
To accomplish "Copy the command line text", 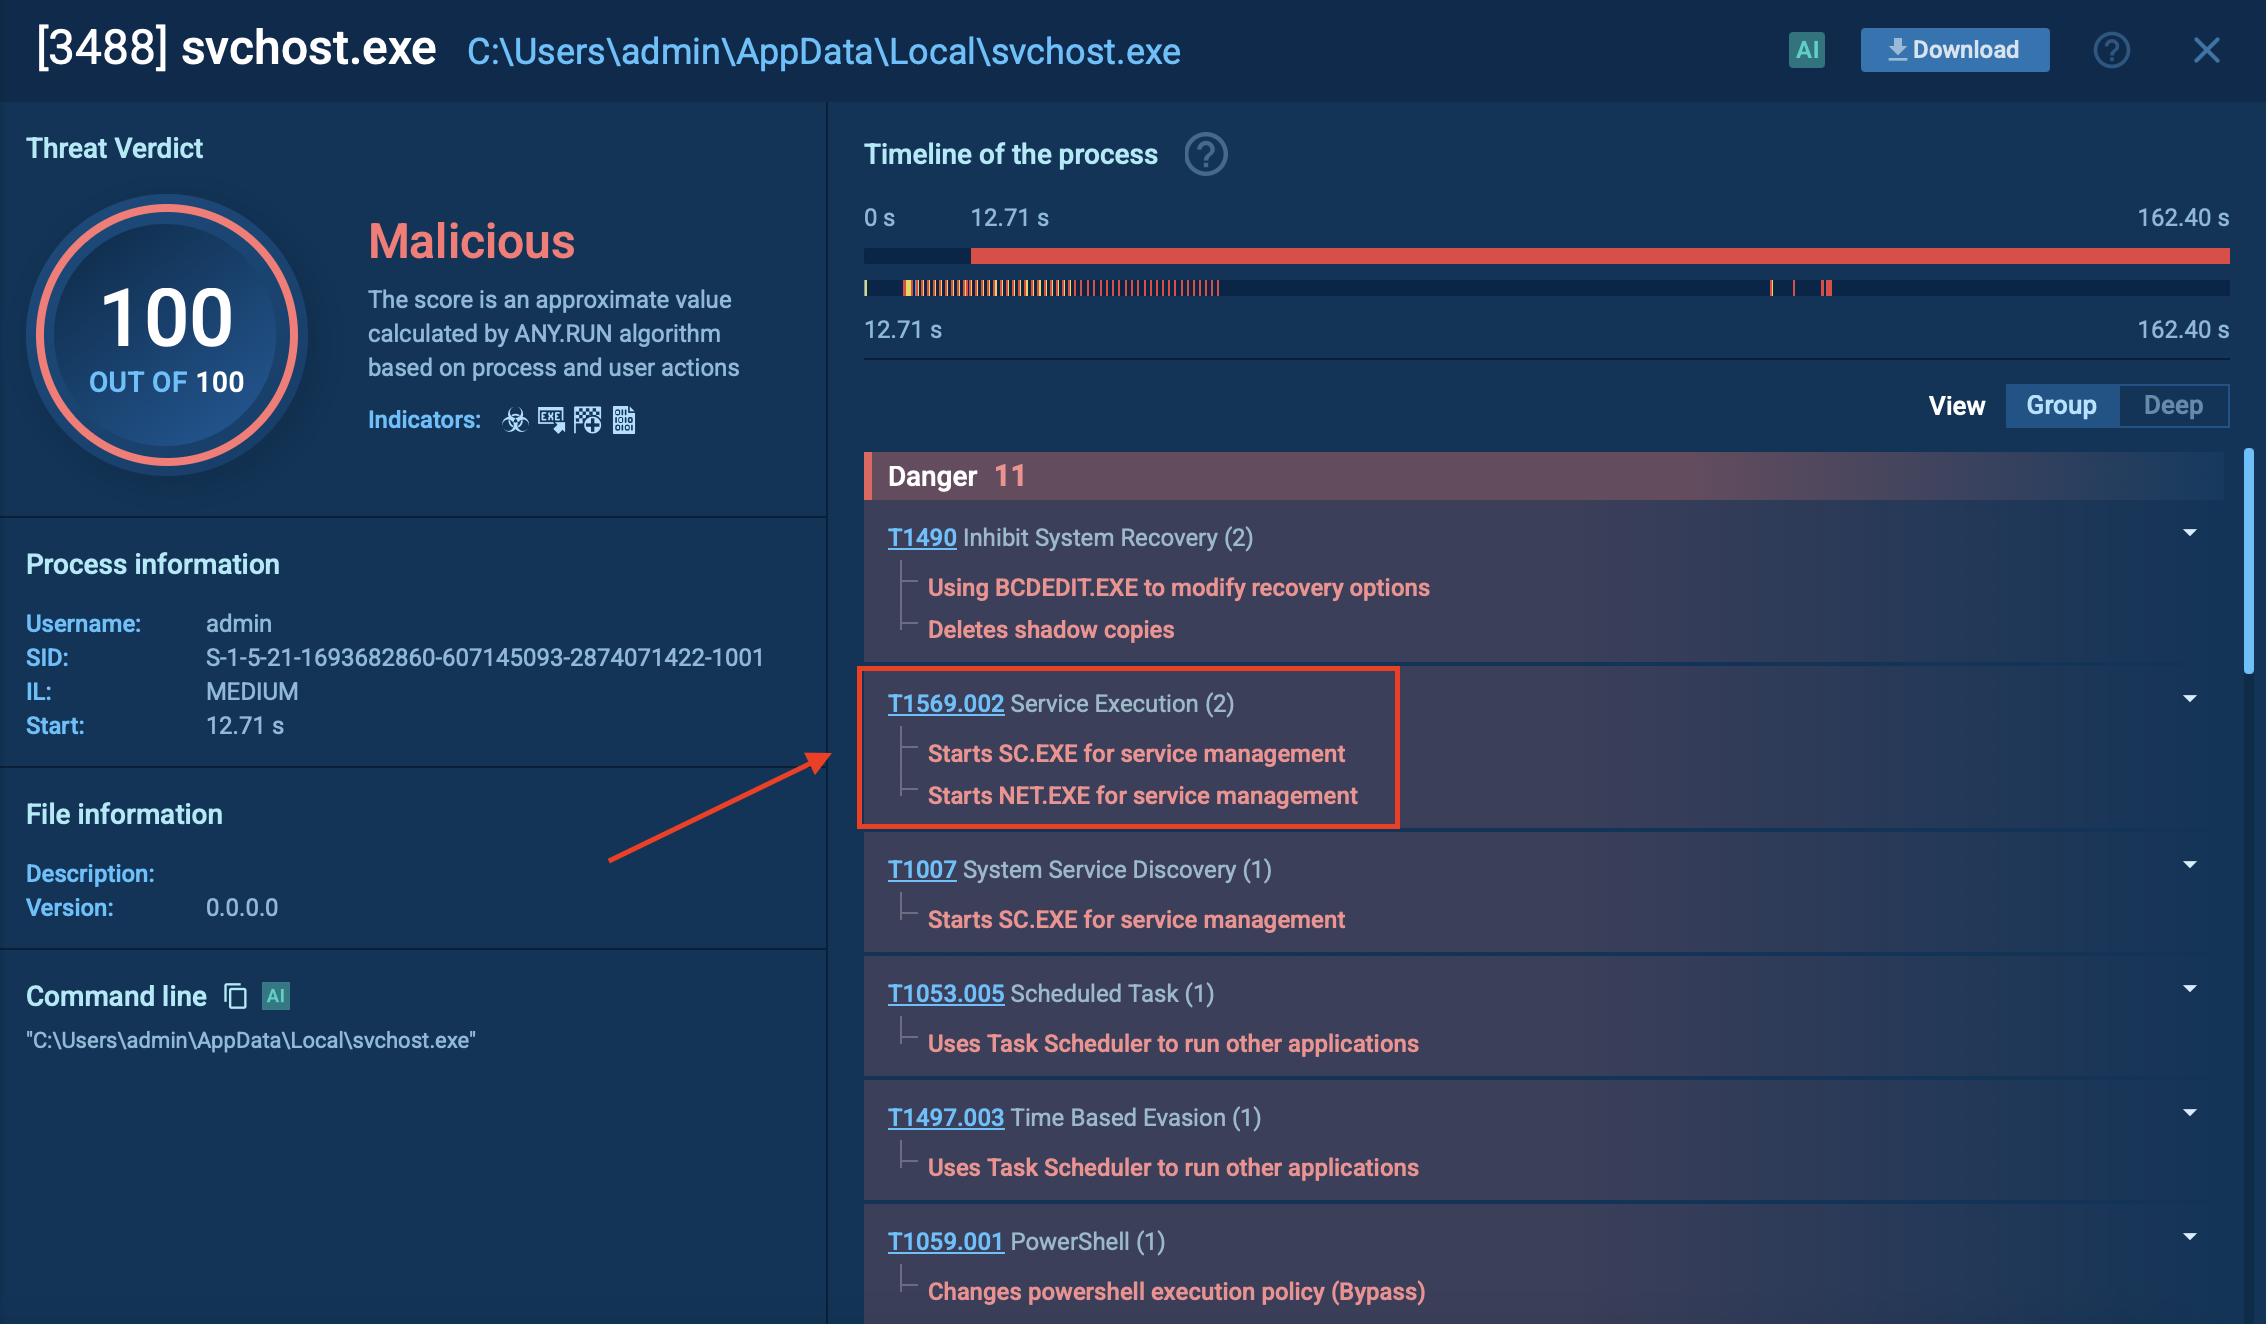I will (235, 996).
